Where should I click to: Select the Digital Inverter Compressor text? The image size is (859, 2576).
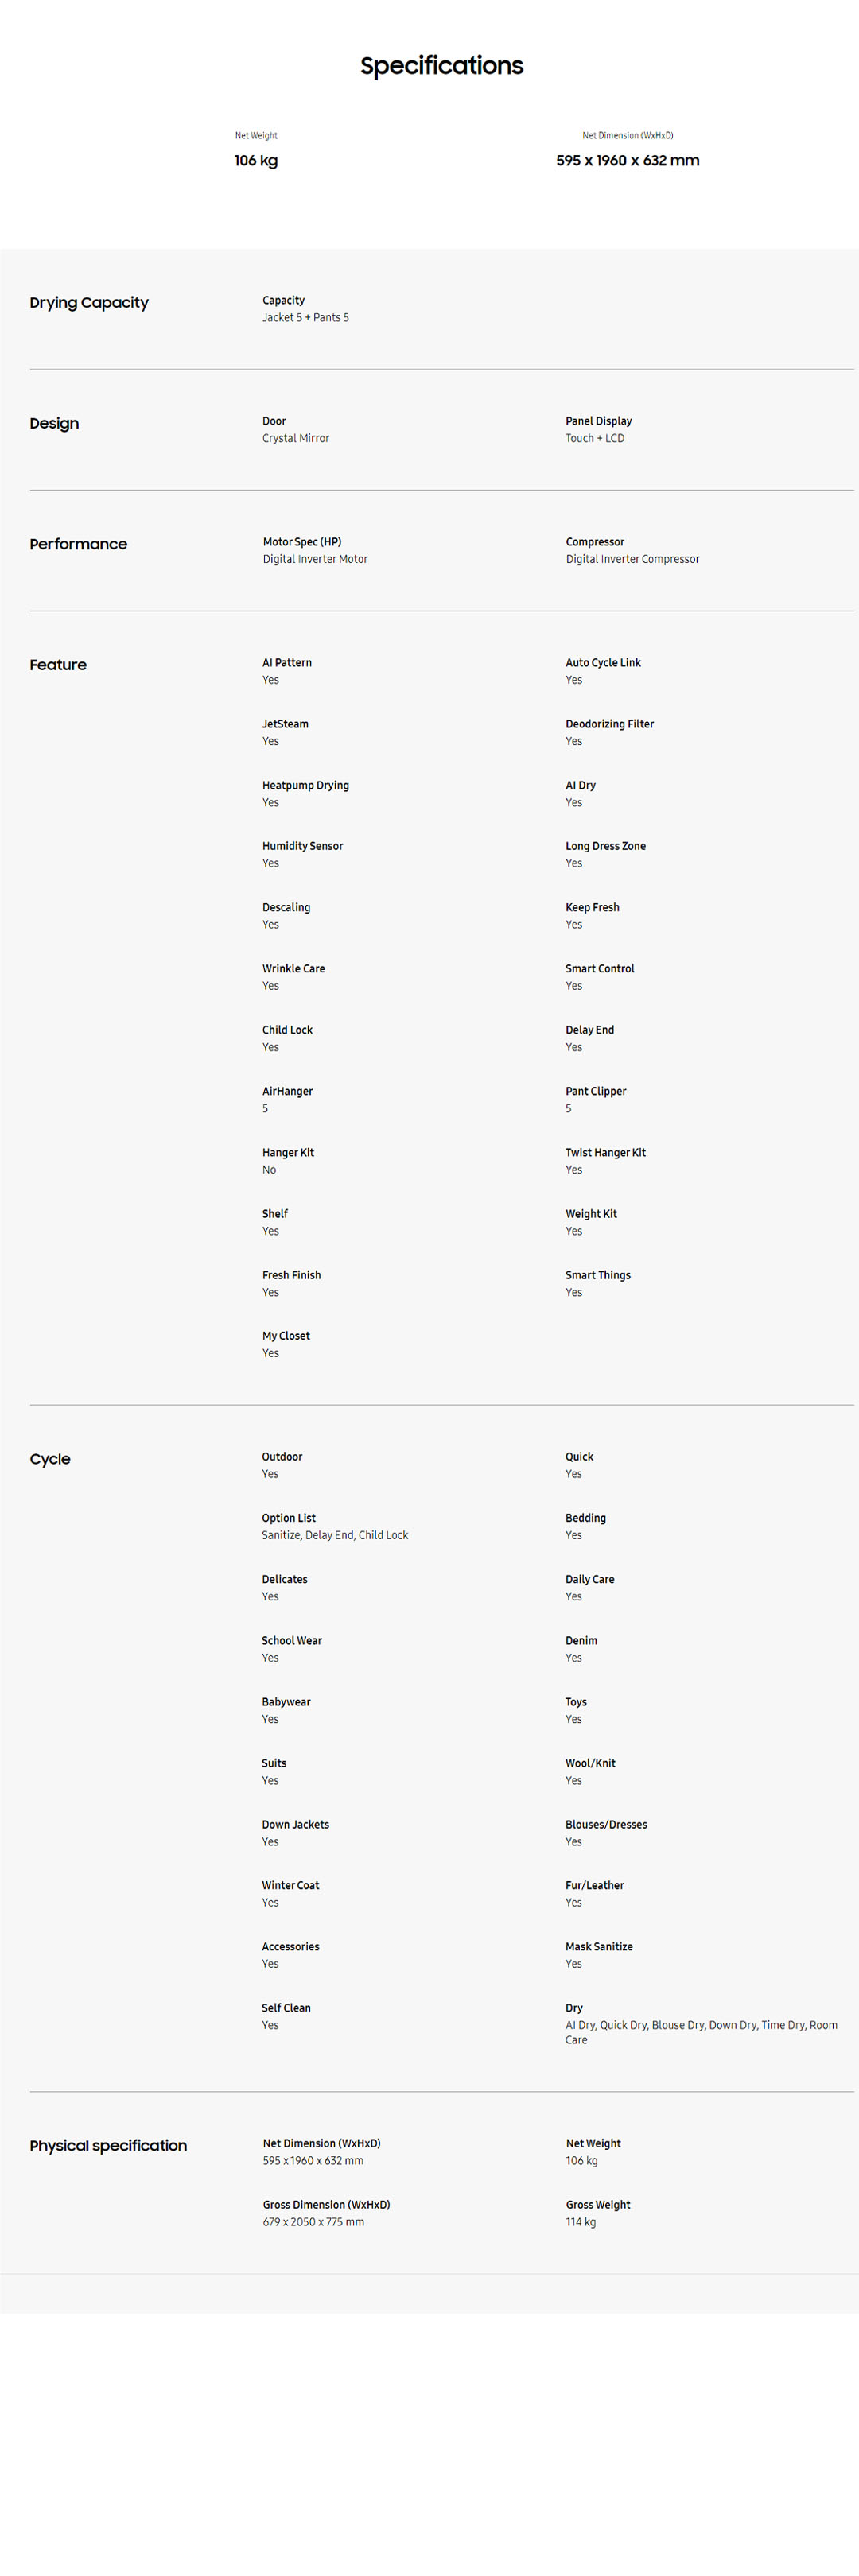coord(632,559)
